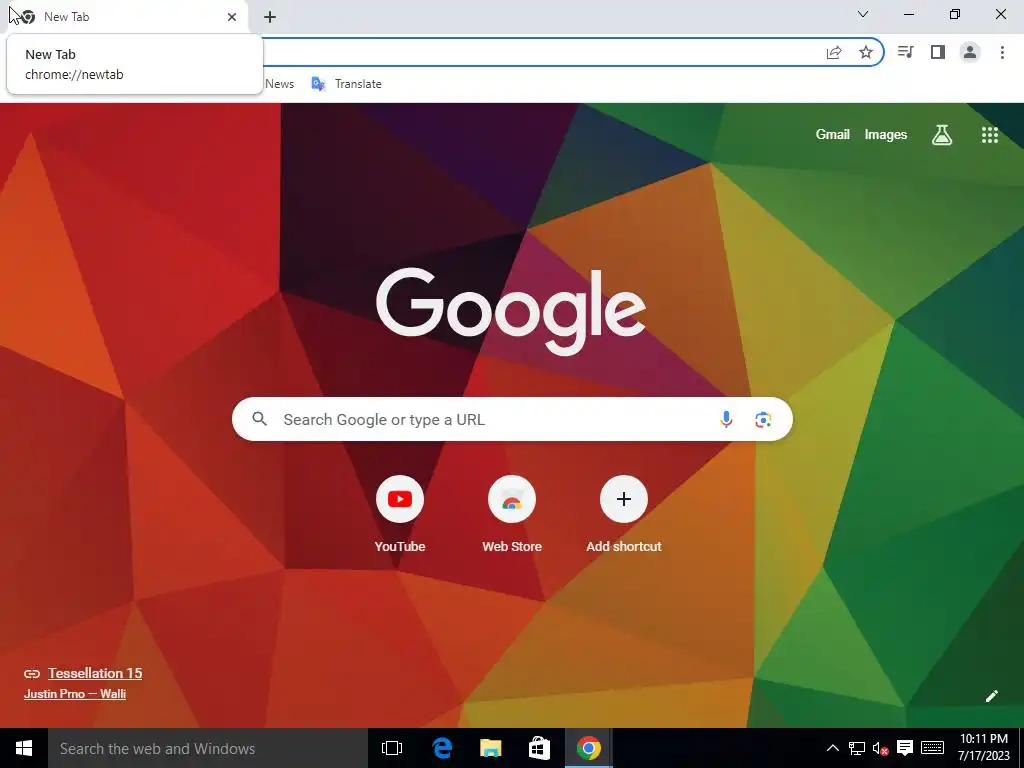Start voice search with microphone icon
1024x768 pixels.
click(726, 419)
